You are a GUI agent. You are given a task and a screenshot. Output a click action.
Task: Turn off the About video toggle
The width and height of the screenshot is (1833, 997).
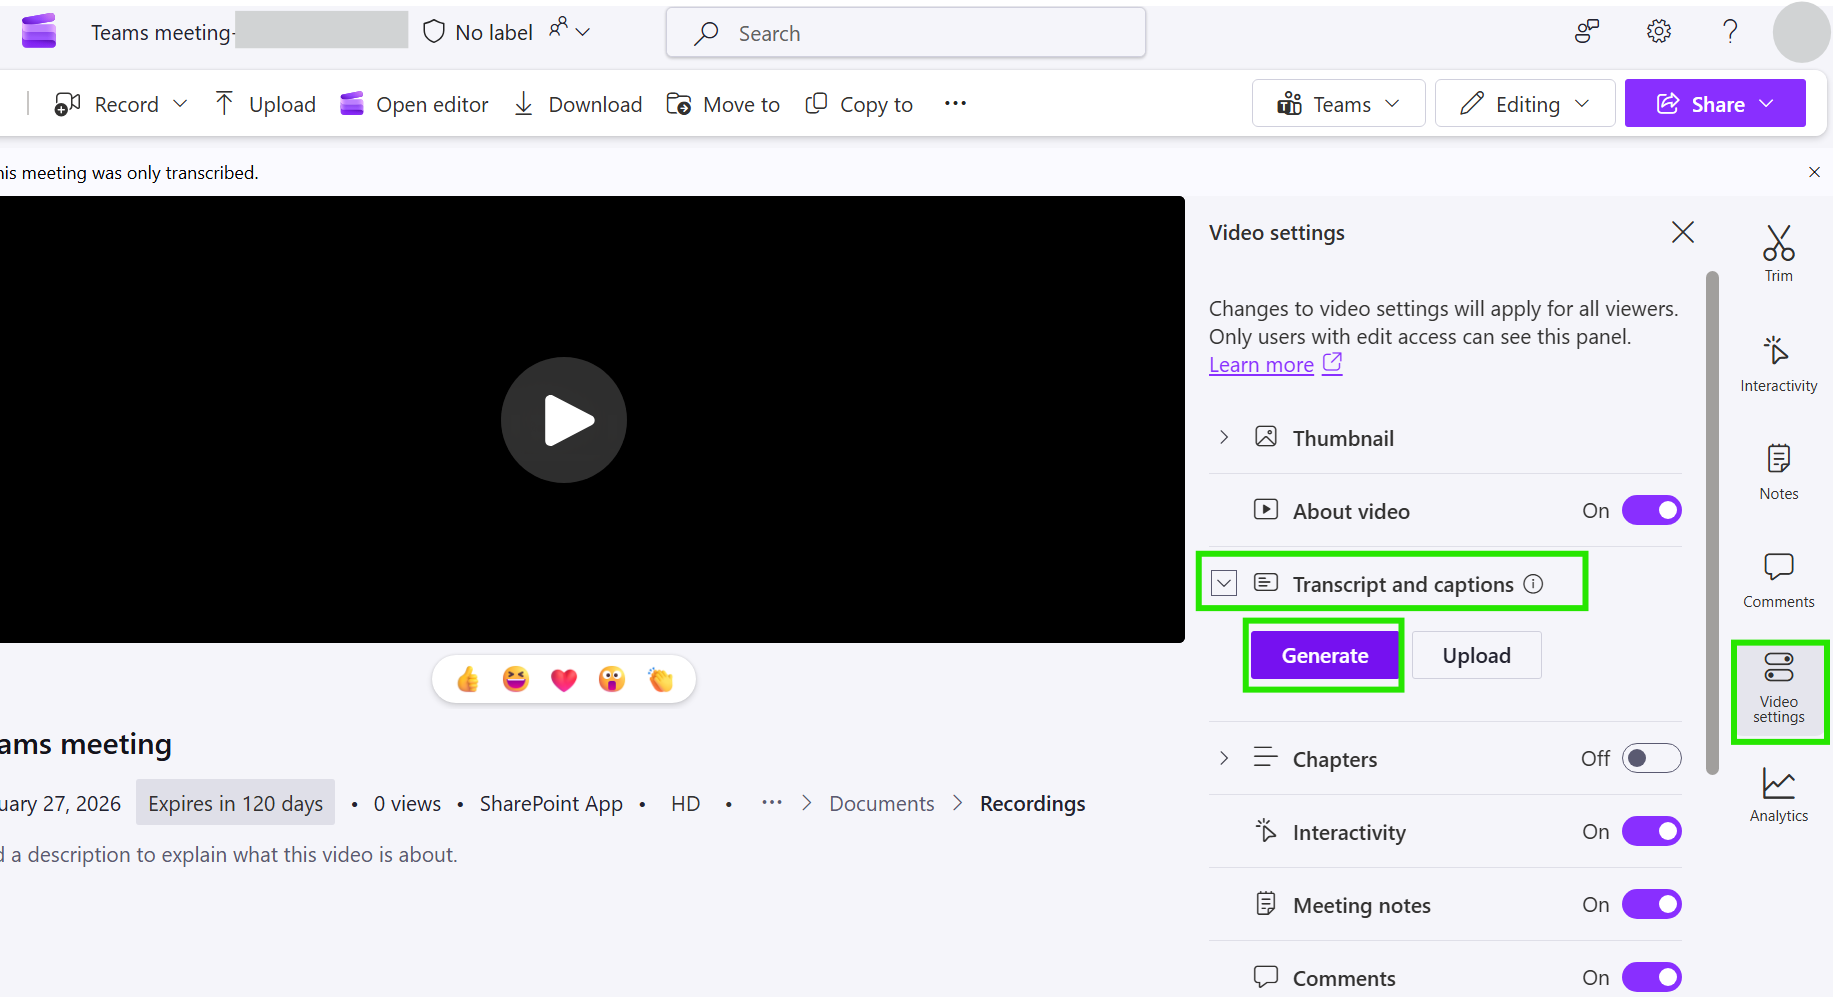1651,511
